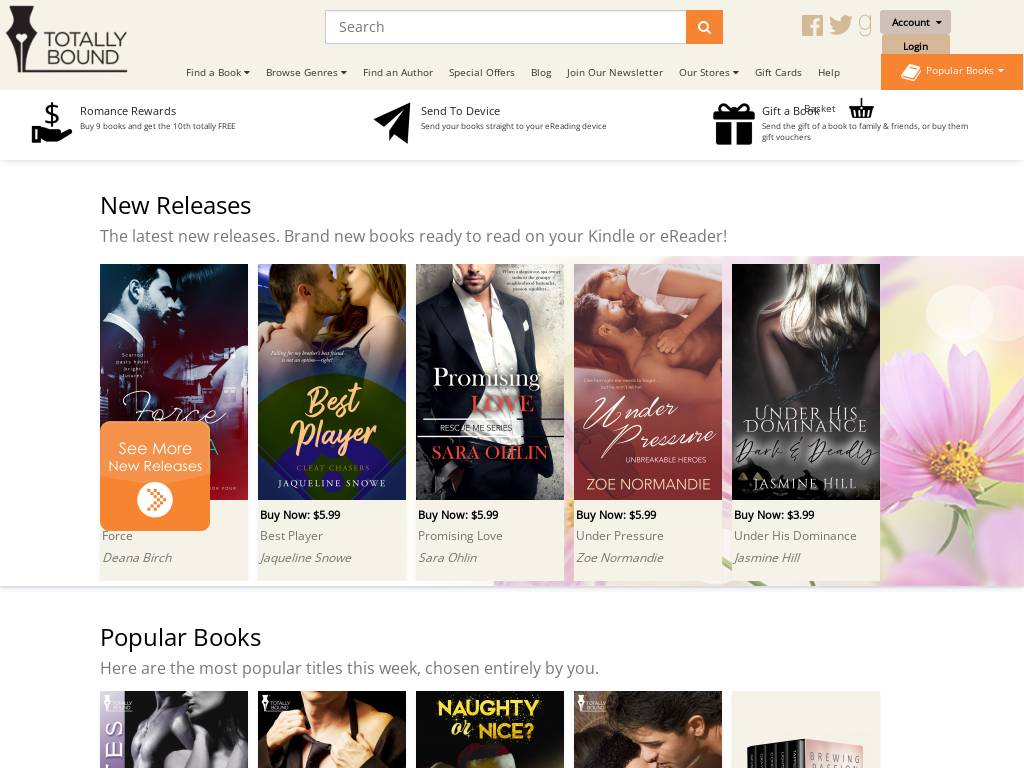Click the Gift a Book present icon

733,123
